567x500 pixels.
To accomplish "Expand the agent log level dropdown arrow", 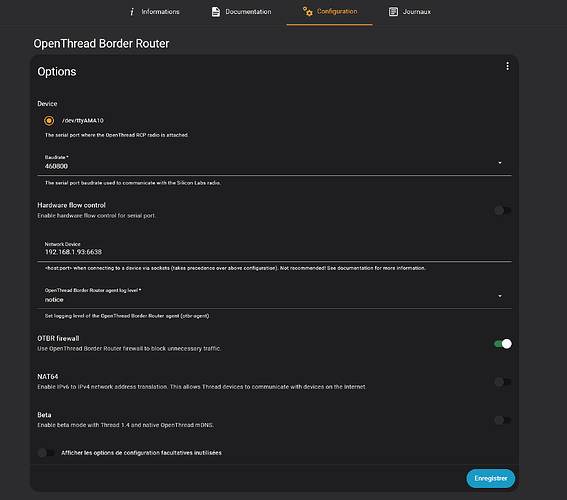I will tap(500, 296).
